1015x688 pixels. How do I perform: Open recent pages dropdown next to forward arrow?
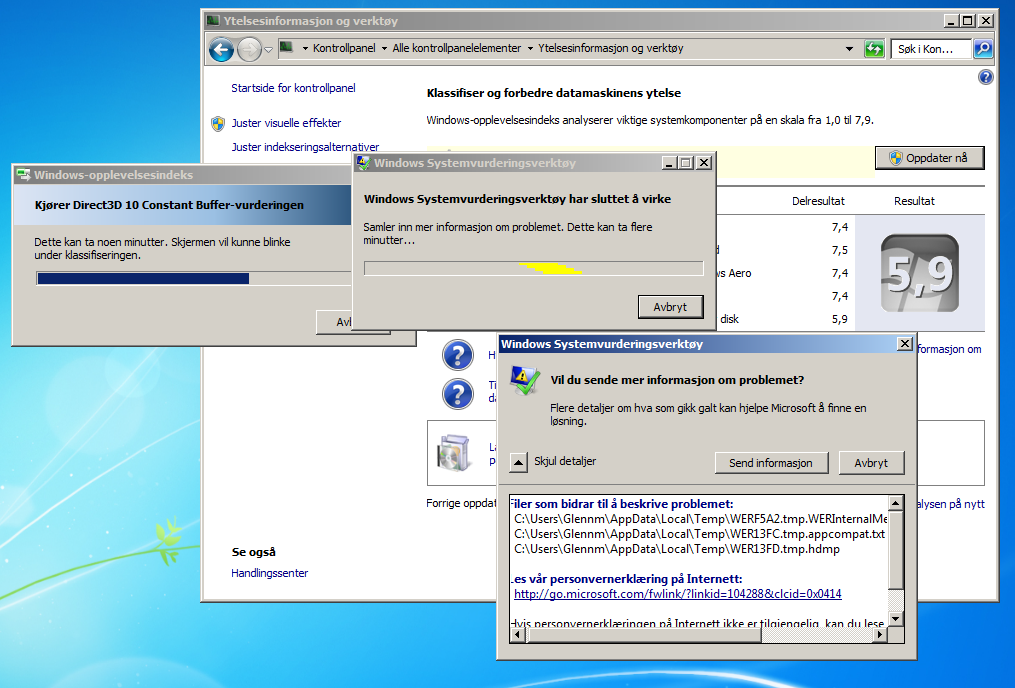[x=269, y=50]
